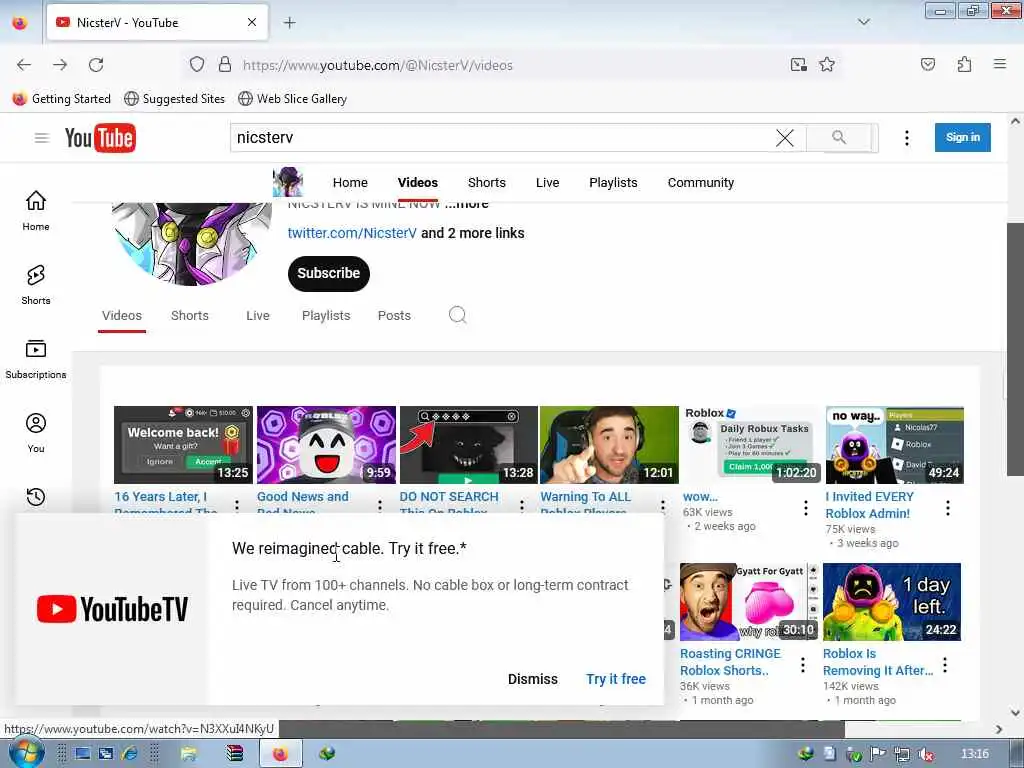This screenshot has height=768, width=1024.
Task: Click Firefox in the taskbar
Action: (x=280, y=754)
